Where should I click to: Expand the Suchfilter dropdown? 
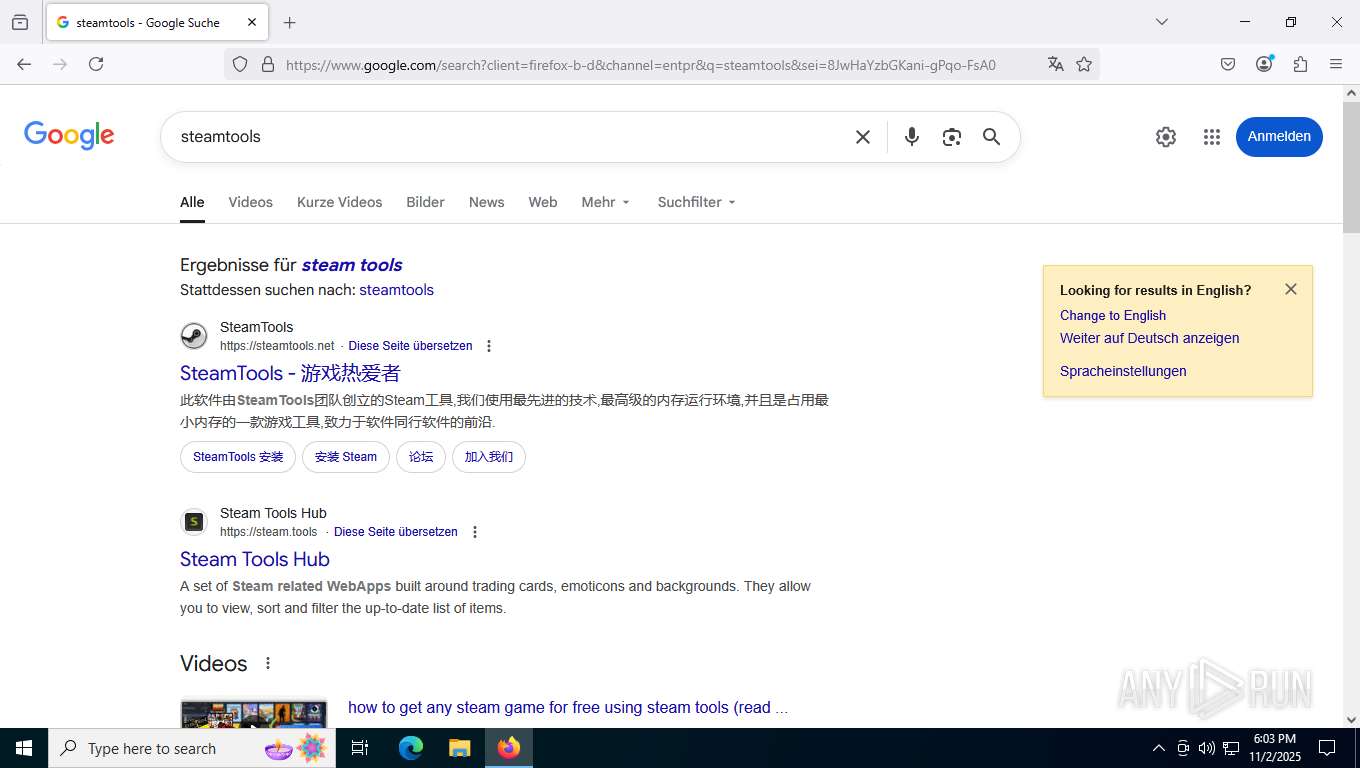[x=696, y=202]
